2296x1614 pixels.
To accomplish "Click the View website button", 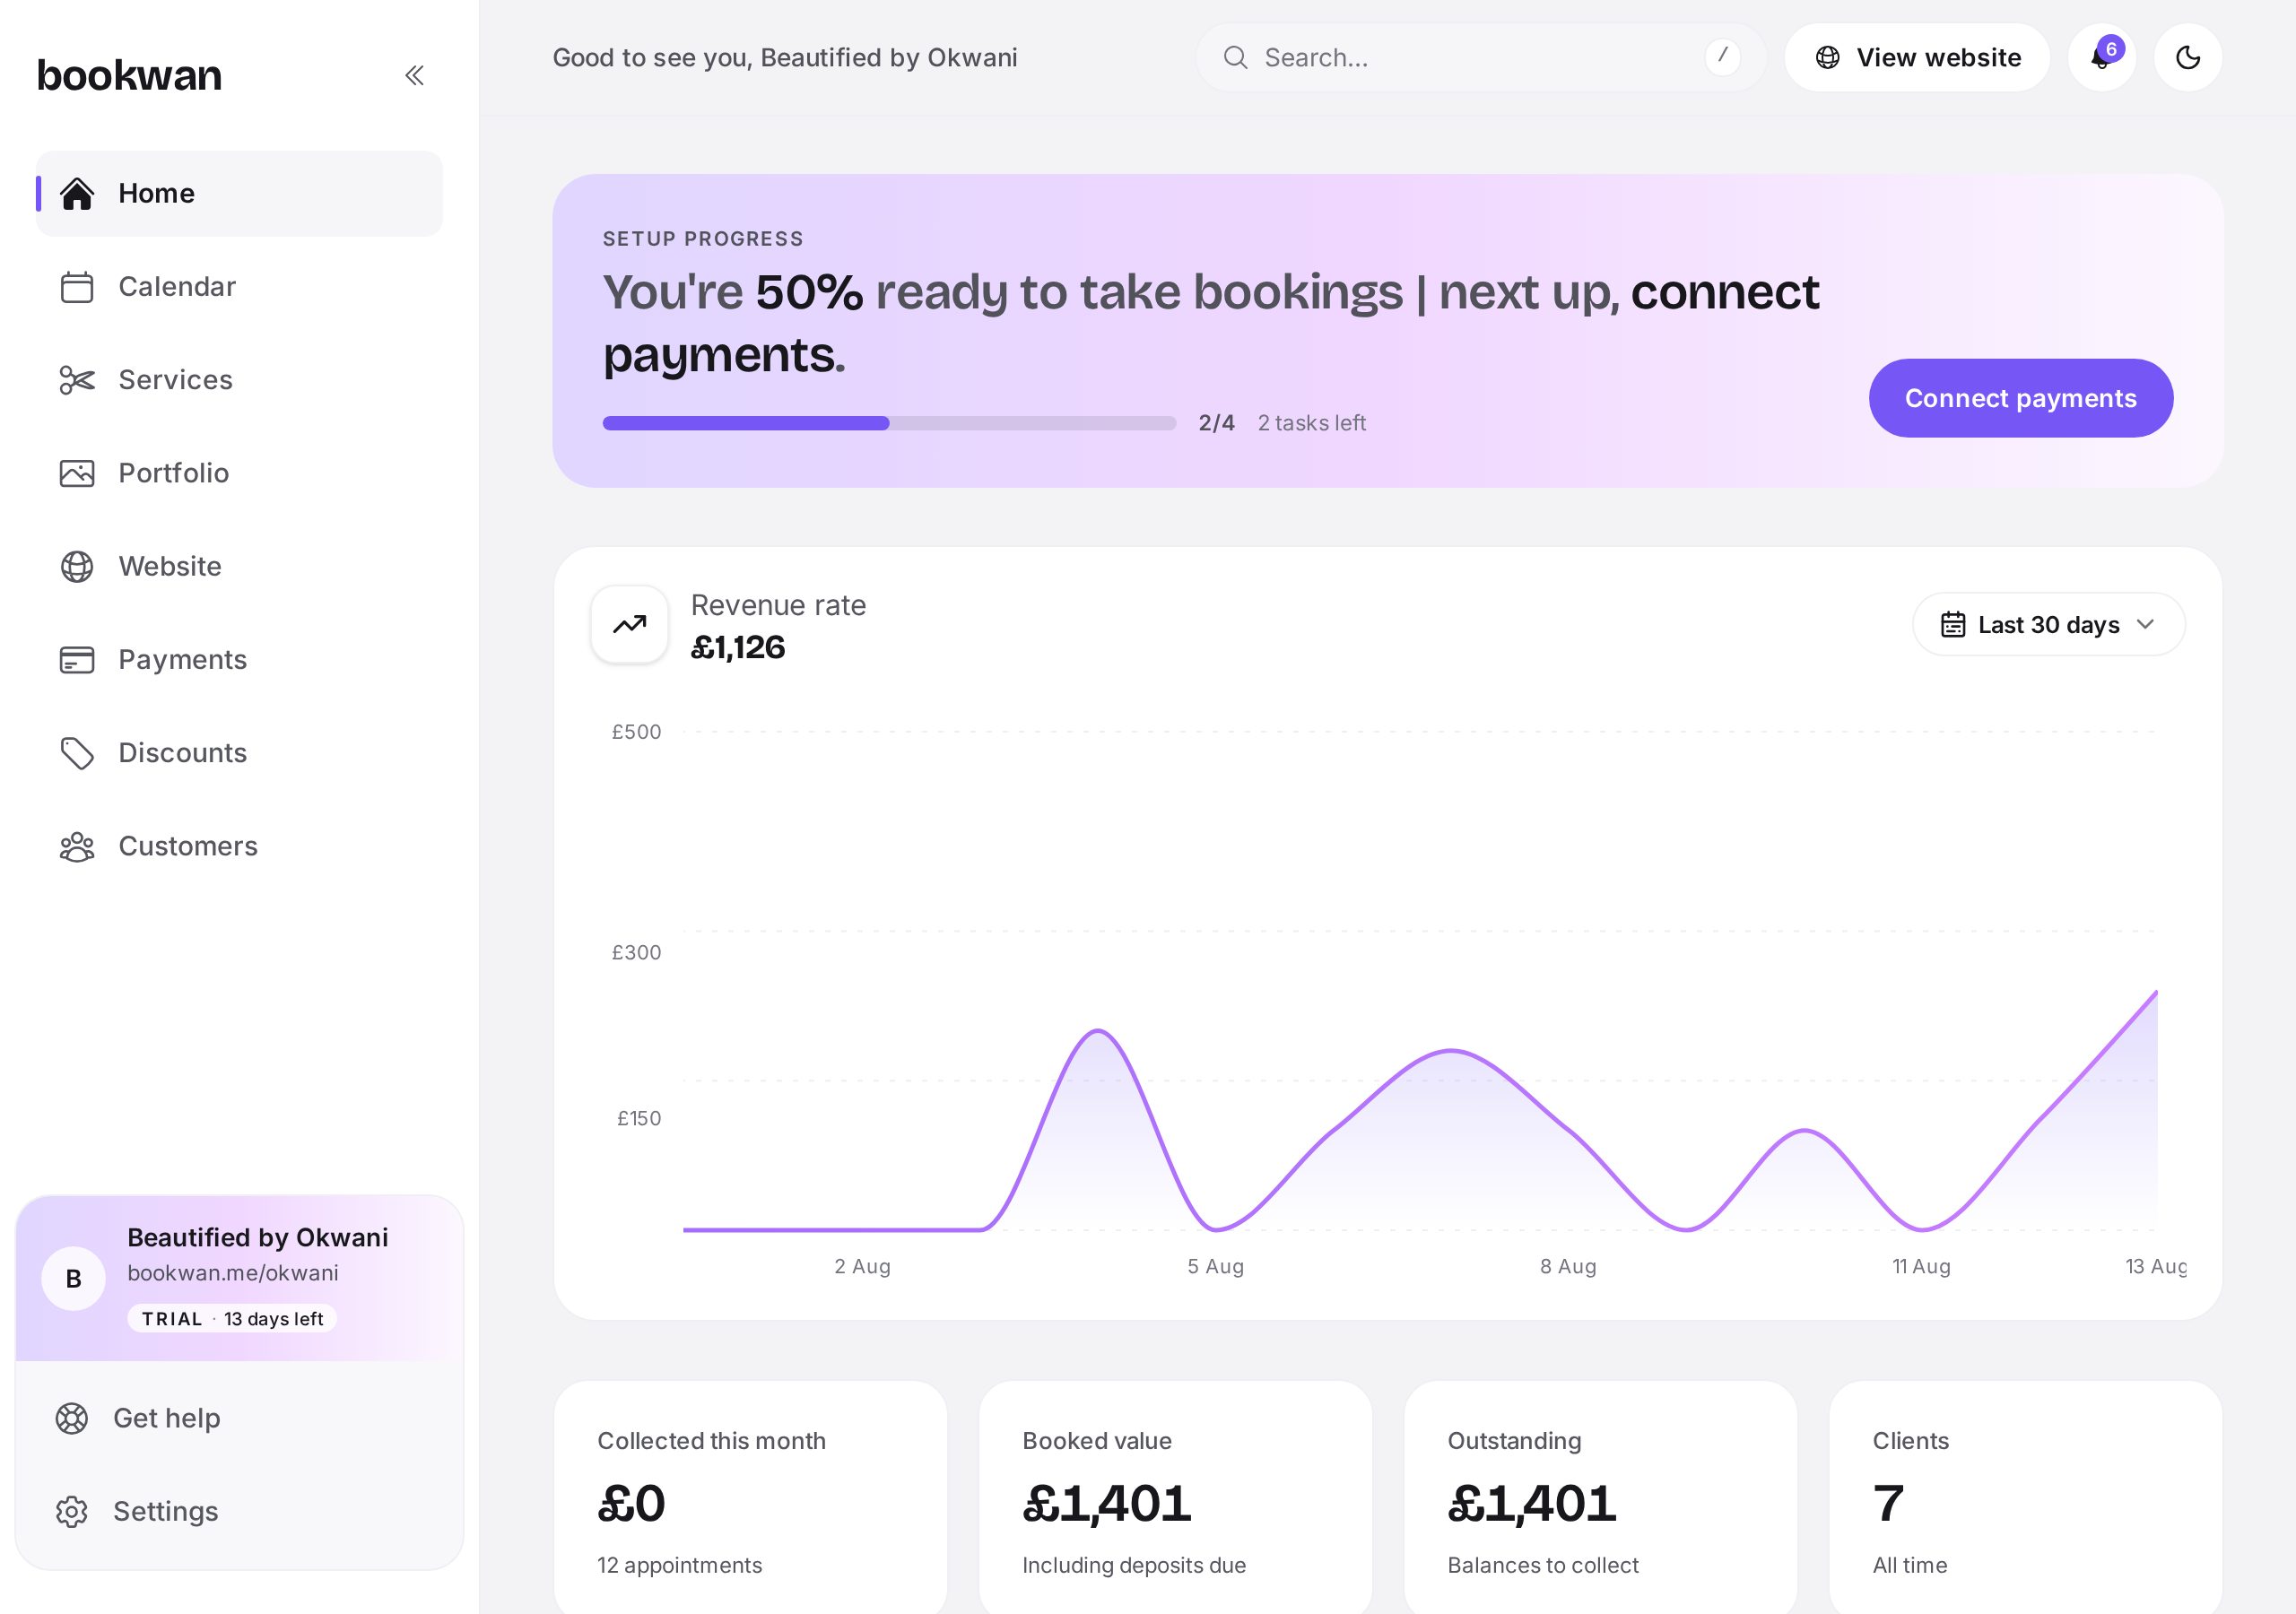I will click(1917, 57).
